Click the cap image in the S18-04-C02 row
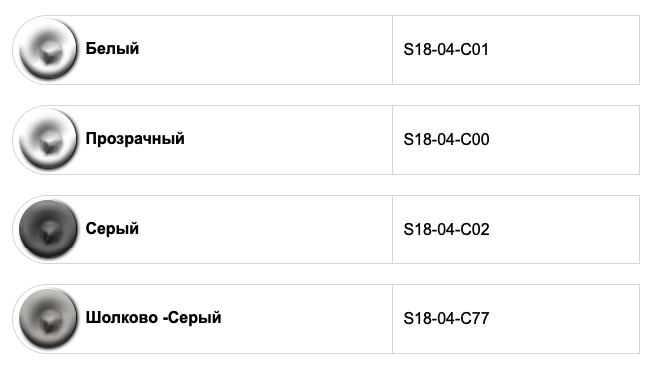Screen dimensions: 654x365 48,229
